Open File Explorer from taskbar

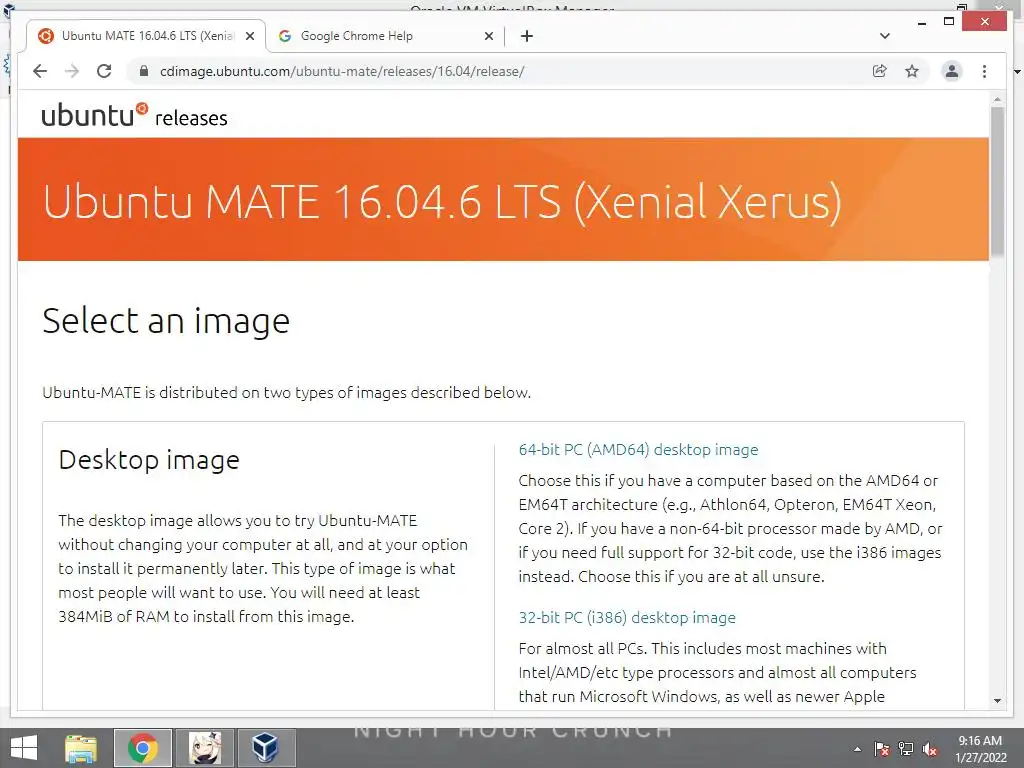81,748
